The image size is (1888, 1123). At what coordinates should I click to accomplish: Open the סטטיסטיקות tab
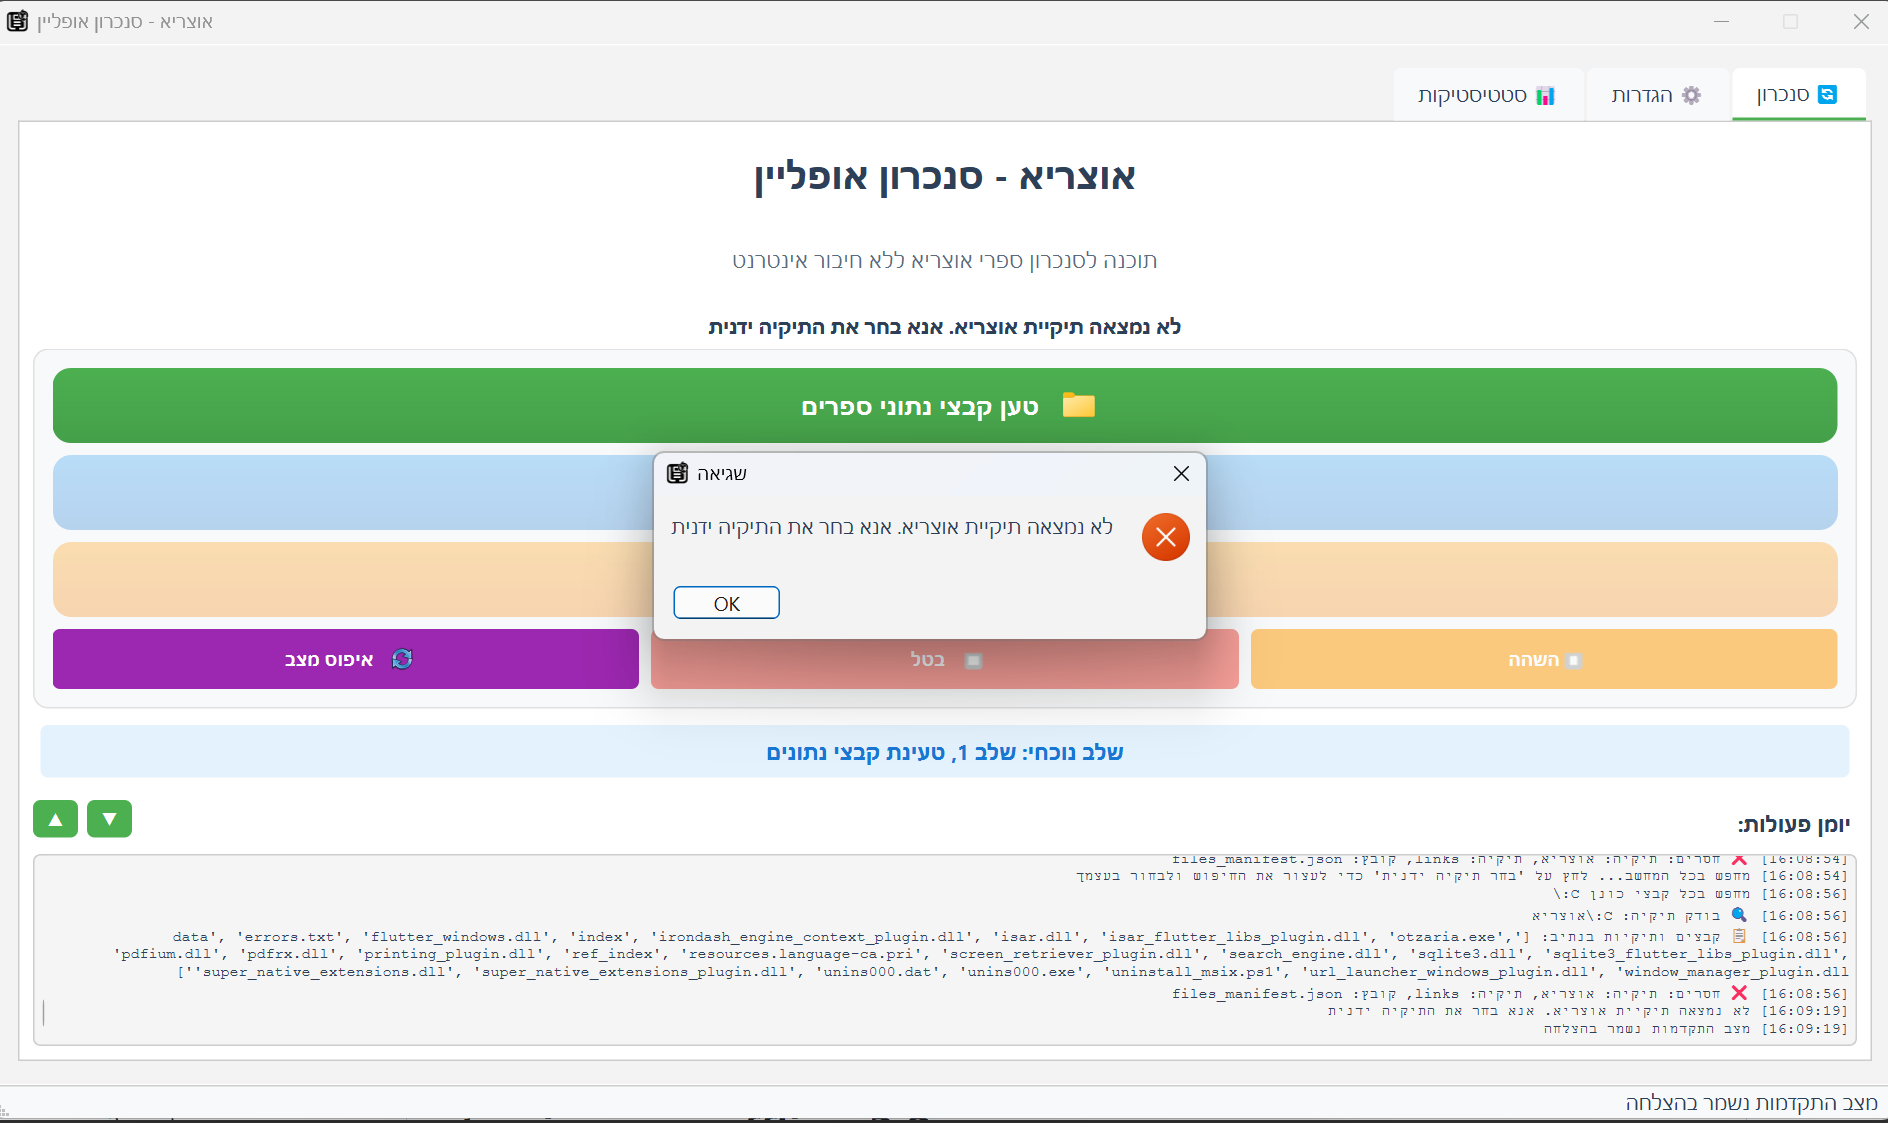1487,95
